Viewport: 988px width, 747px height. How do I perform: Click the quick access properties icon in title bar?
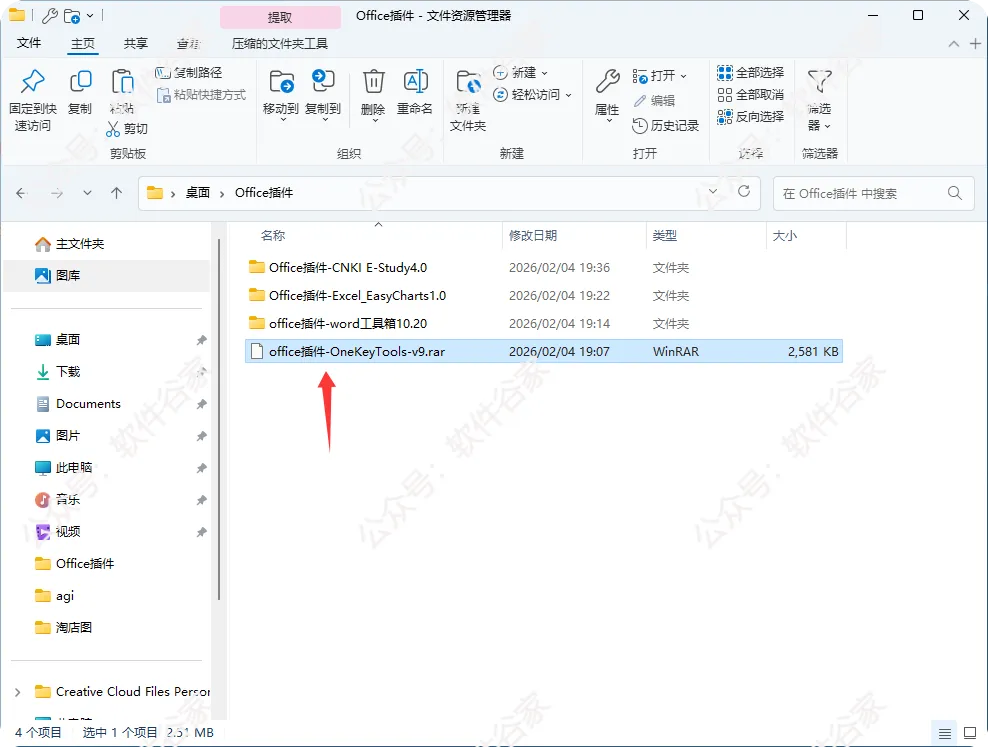coord(50,15)
